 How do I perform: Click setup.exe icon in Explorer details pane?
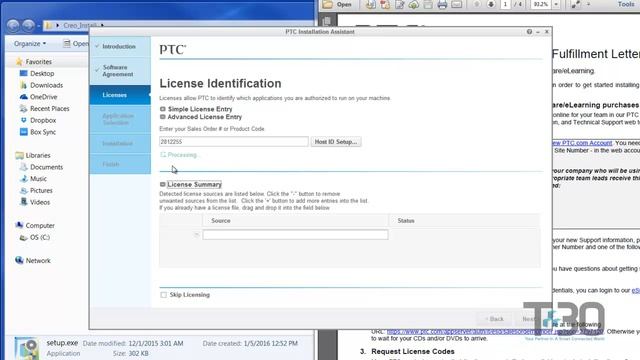click(x=27, y=348)
